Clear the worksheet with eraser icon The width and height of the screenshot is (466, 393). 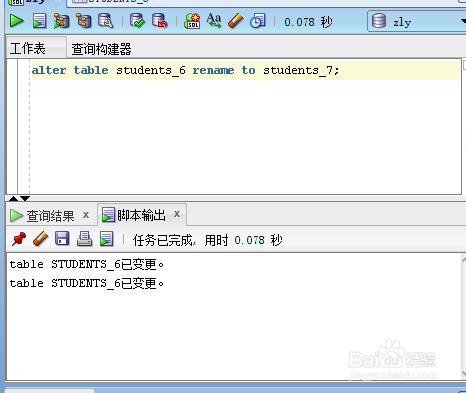tap(236, 21)
